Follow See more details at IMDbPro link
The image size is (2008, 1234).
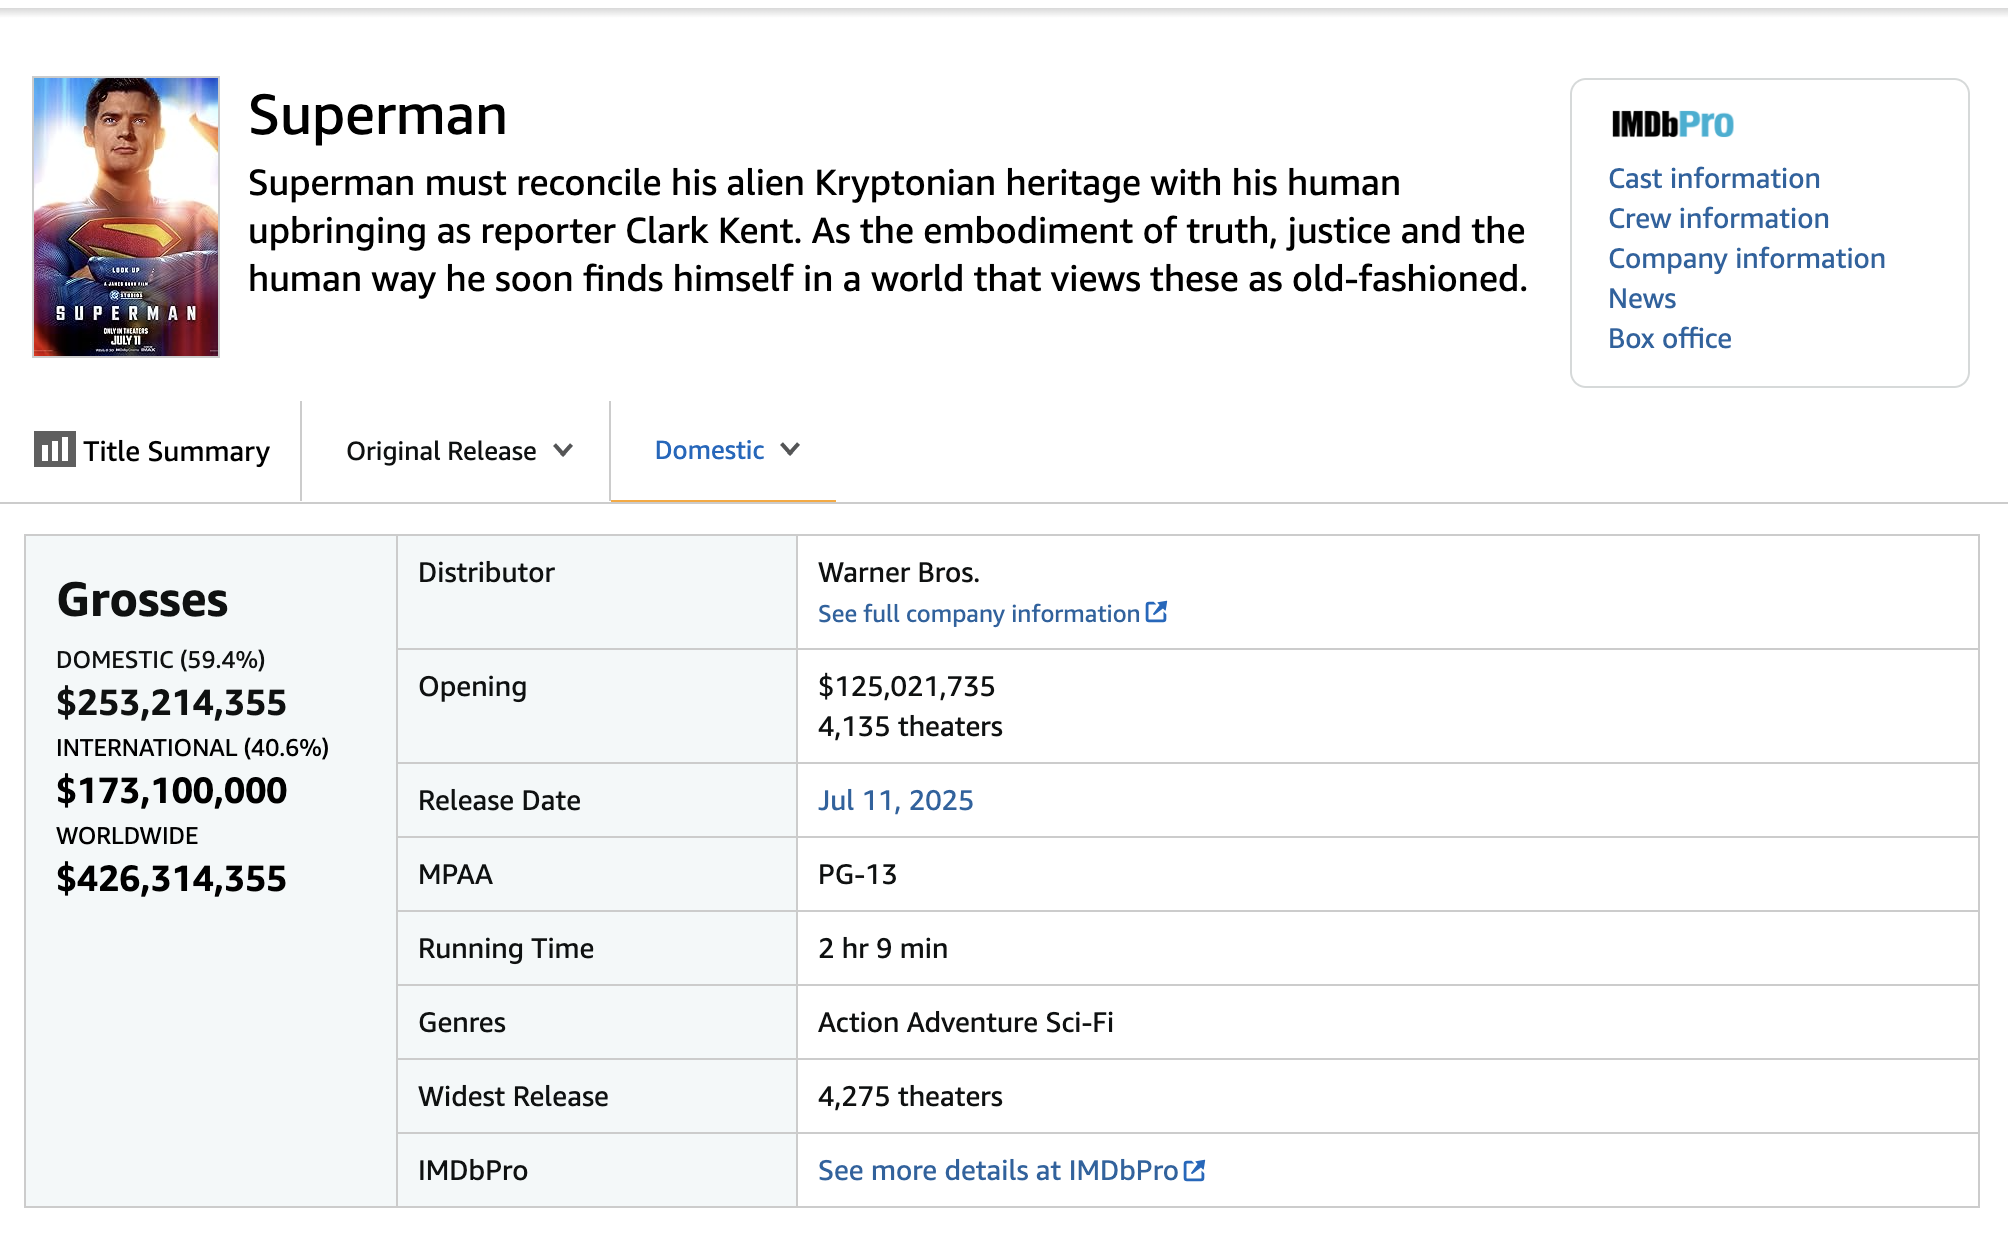pos(998,1170)
